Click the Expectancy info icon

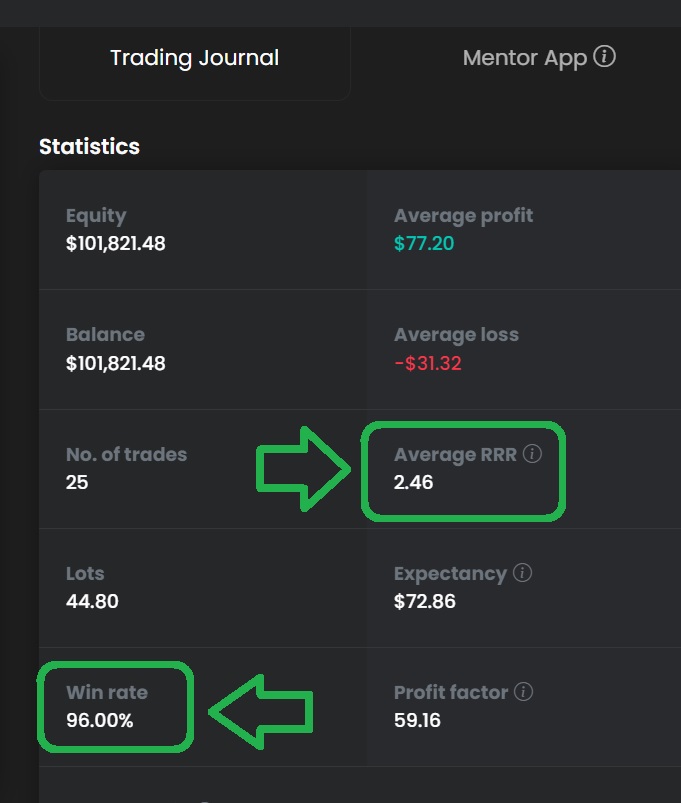[522, 573]
